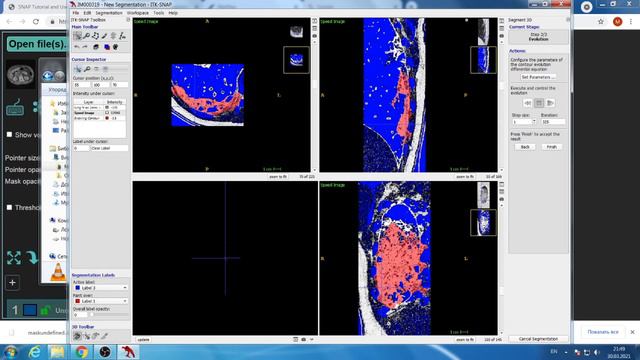This screenshot has height=360, width=640.
Task: Open the Workspace menu
Action: tap(138, 13)
